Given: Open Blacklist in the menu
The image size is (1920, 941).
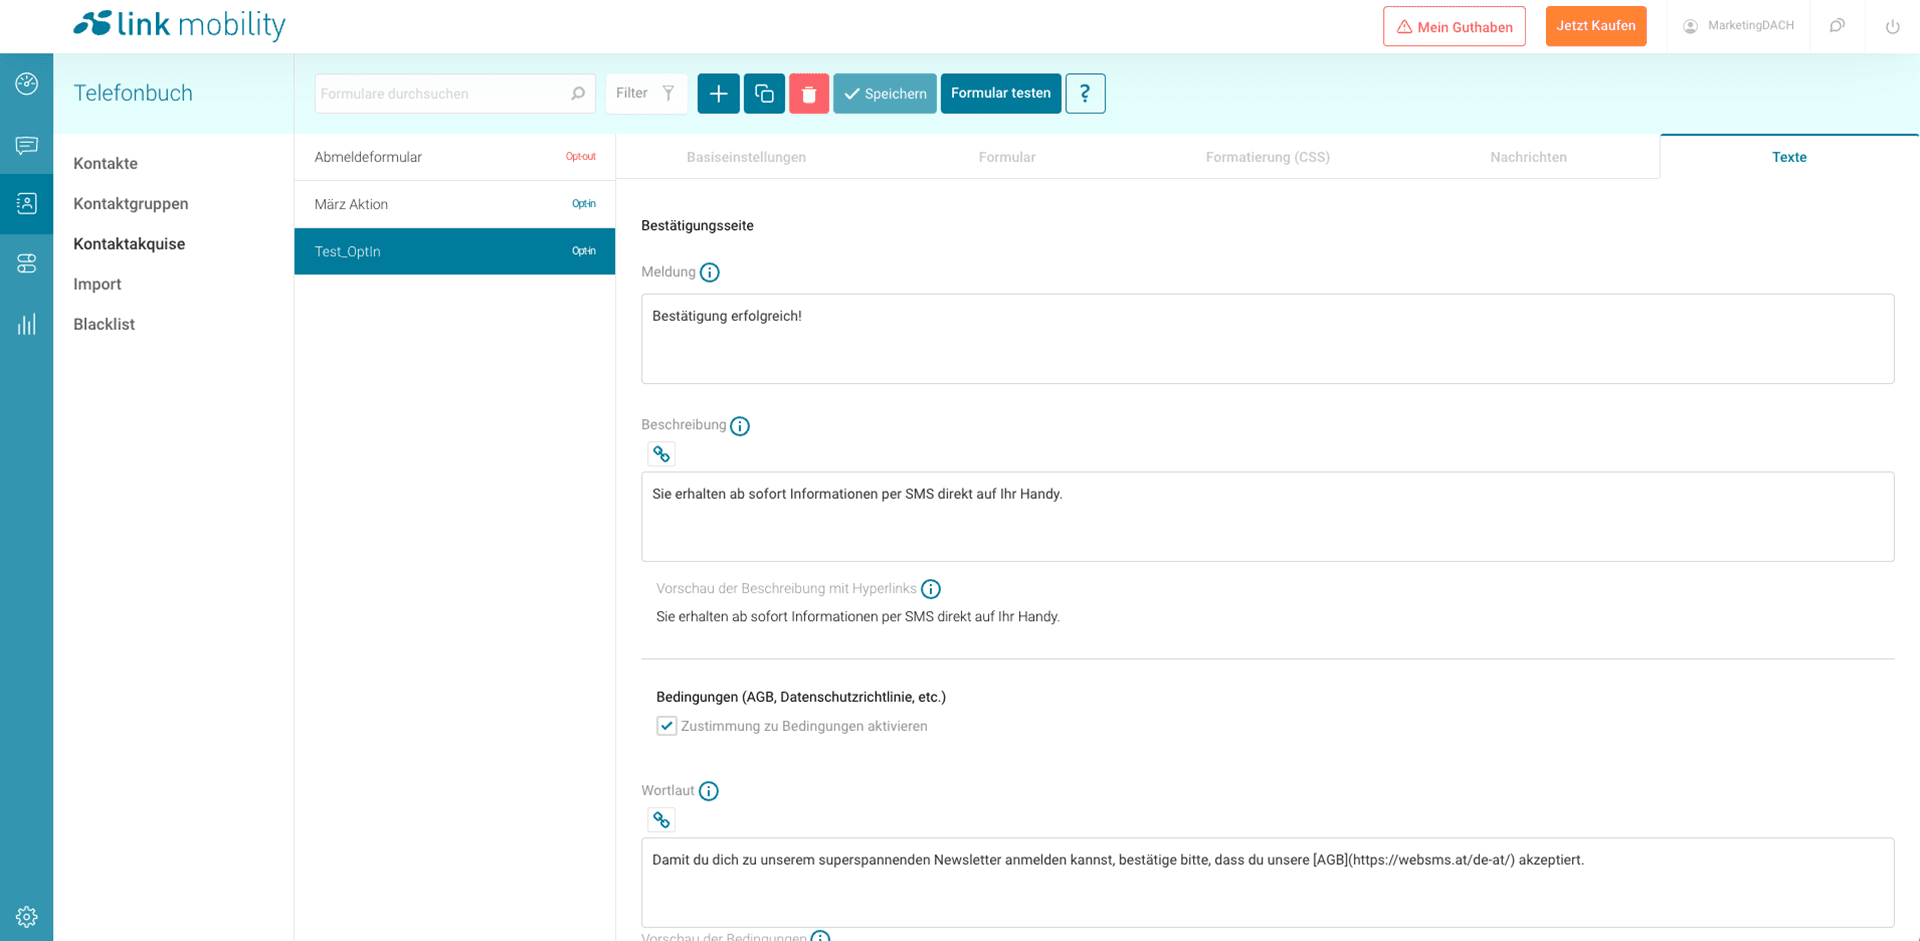Looking at the screenshot, I should (104, 324).
